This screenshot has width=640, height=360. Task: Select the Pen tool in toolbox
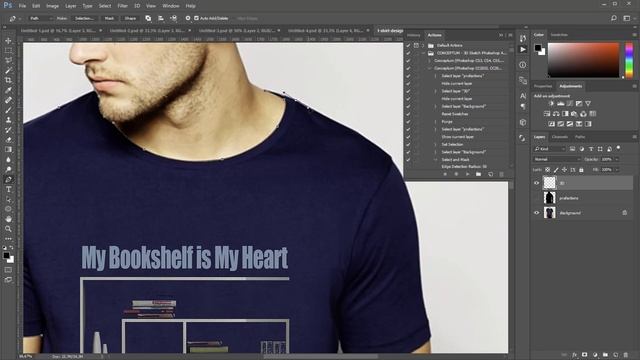[x=8, y=180]
